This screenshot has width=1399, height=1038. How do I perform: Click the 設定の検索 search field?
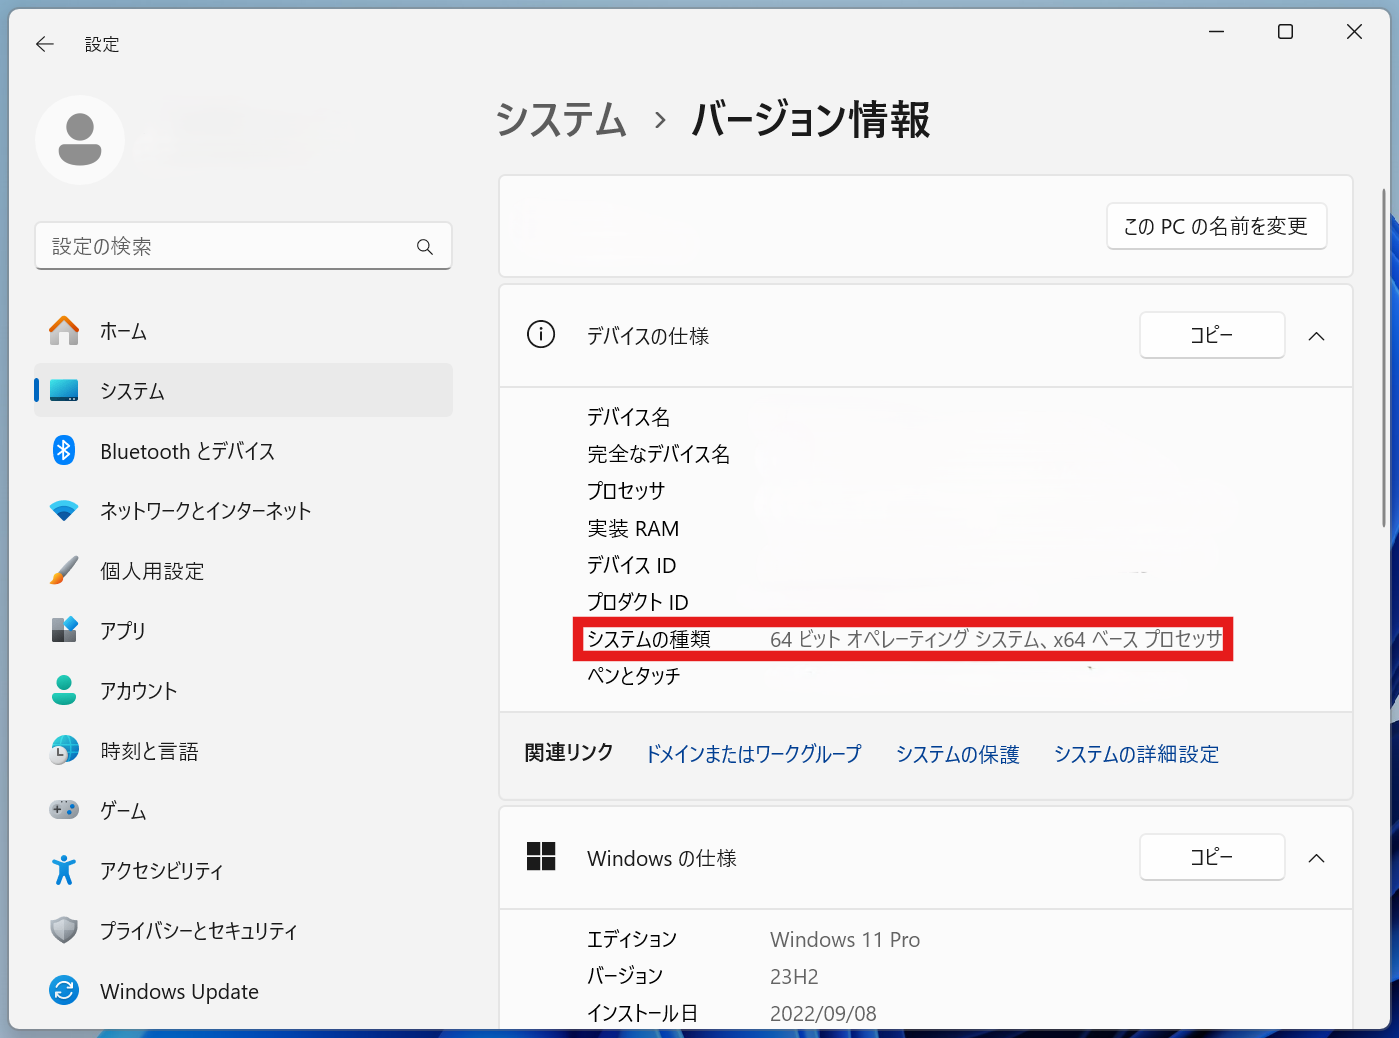pyautogui.click(x=244, y=246)
